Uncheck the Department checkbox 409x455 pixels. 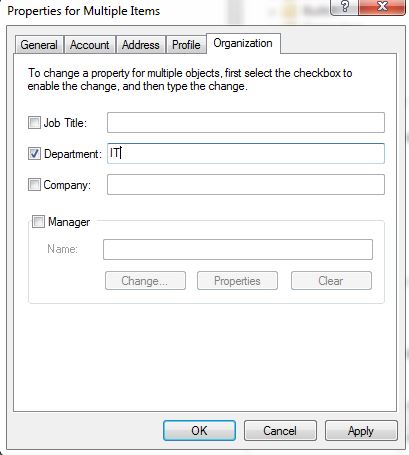[x=34, y=154]
